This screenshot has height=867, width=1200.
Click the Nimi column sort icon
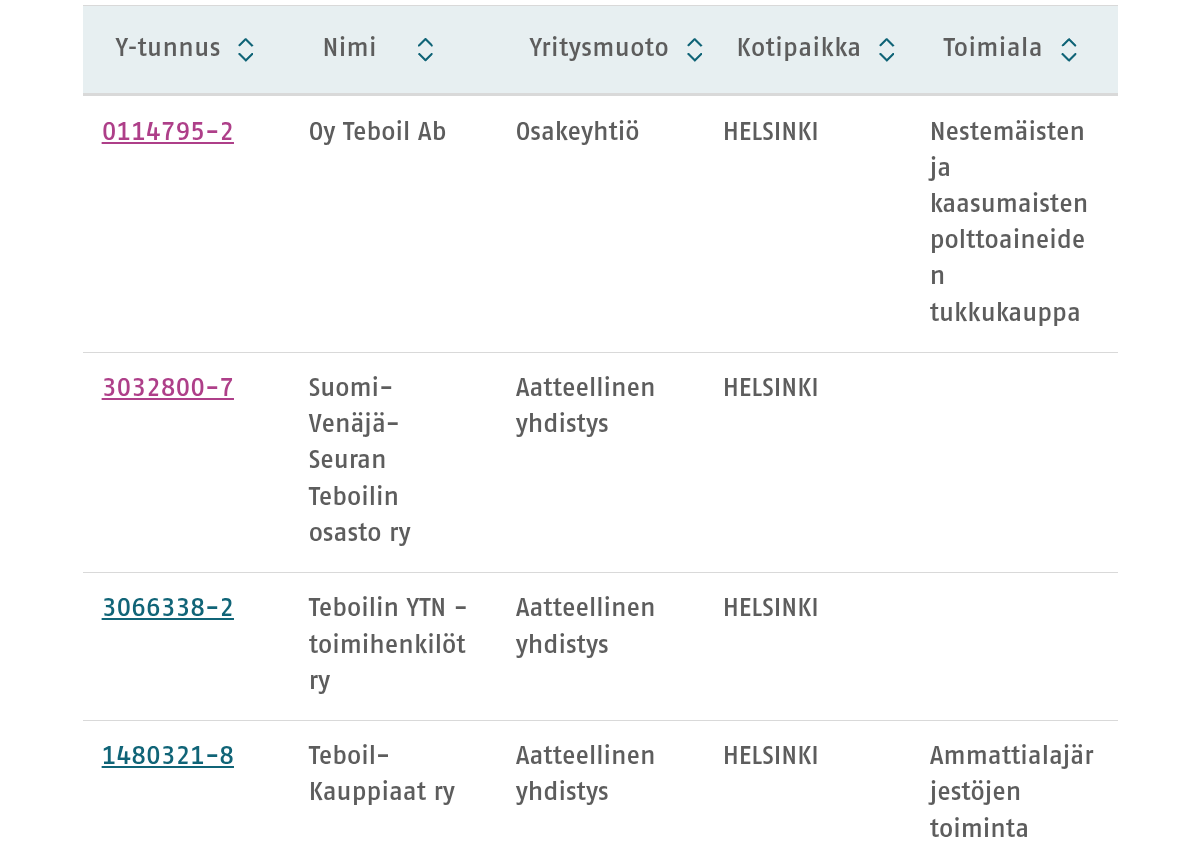pos(425,48)
